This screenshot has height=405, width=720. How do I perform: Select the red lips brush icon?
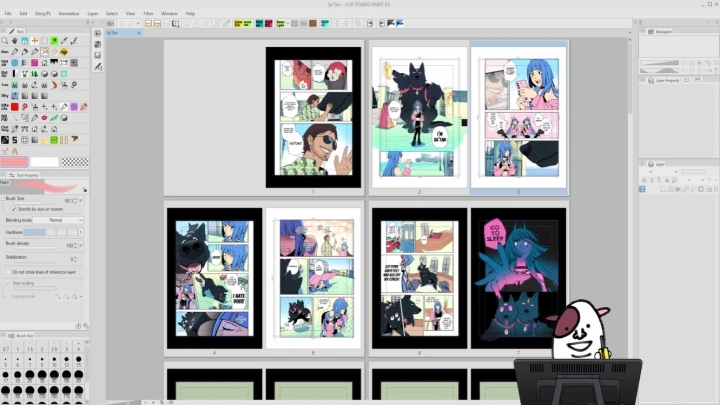(45, 118)
